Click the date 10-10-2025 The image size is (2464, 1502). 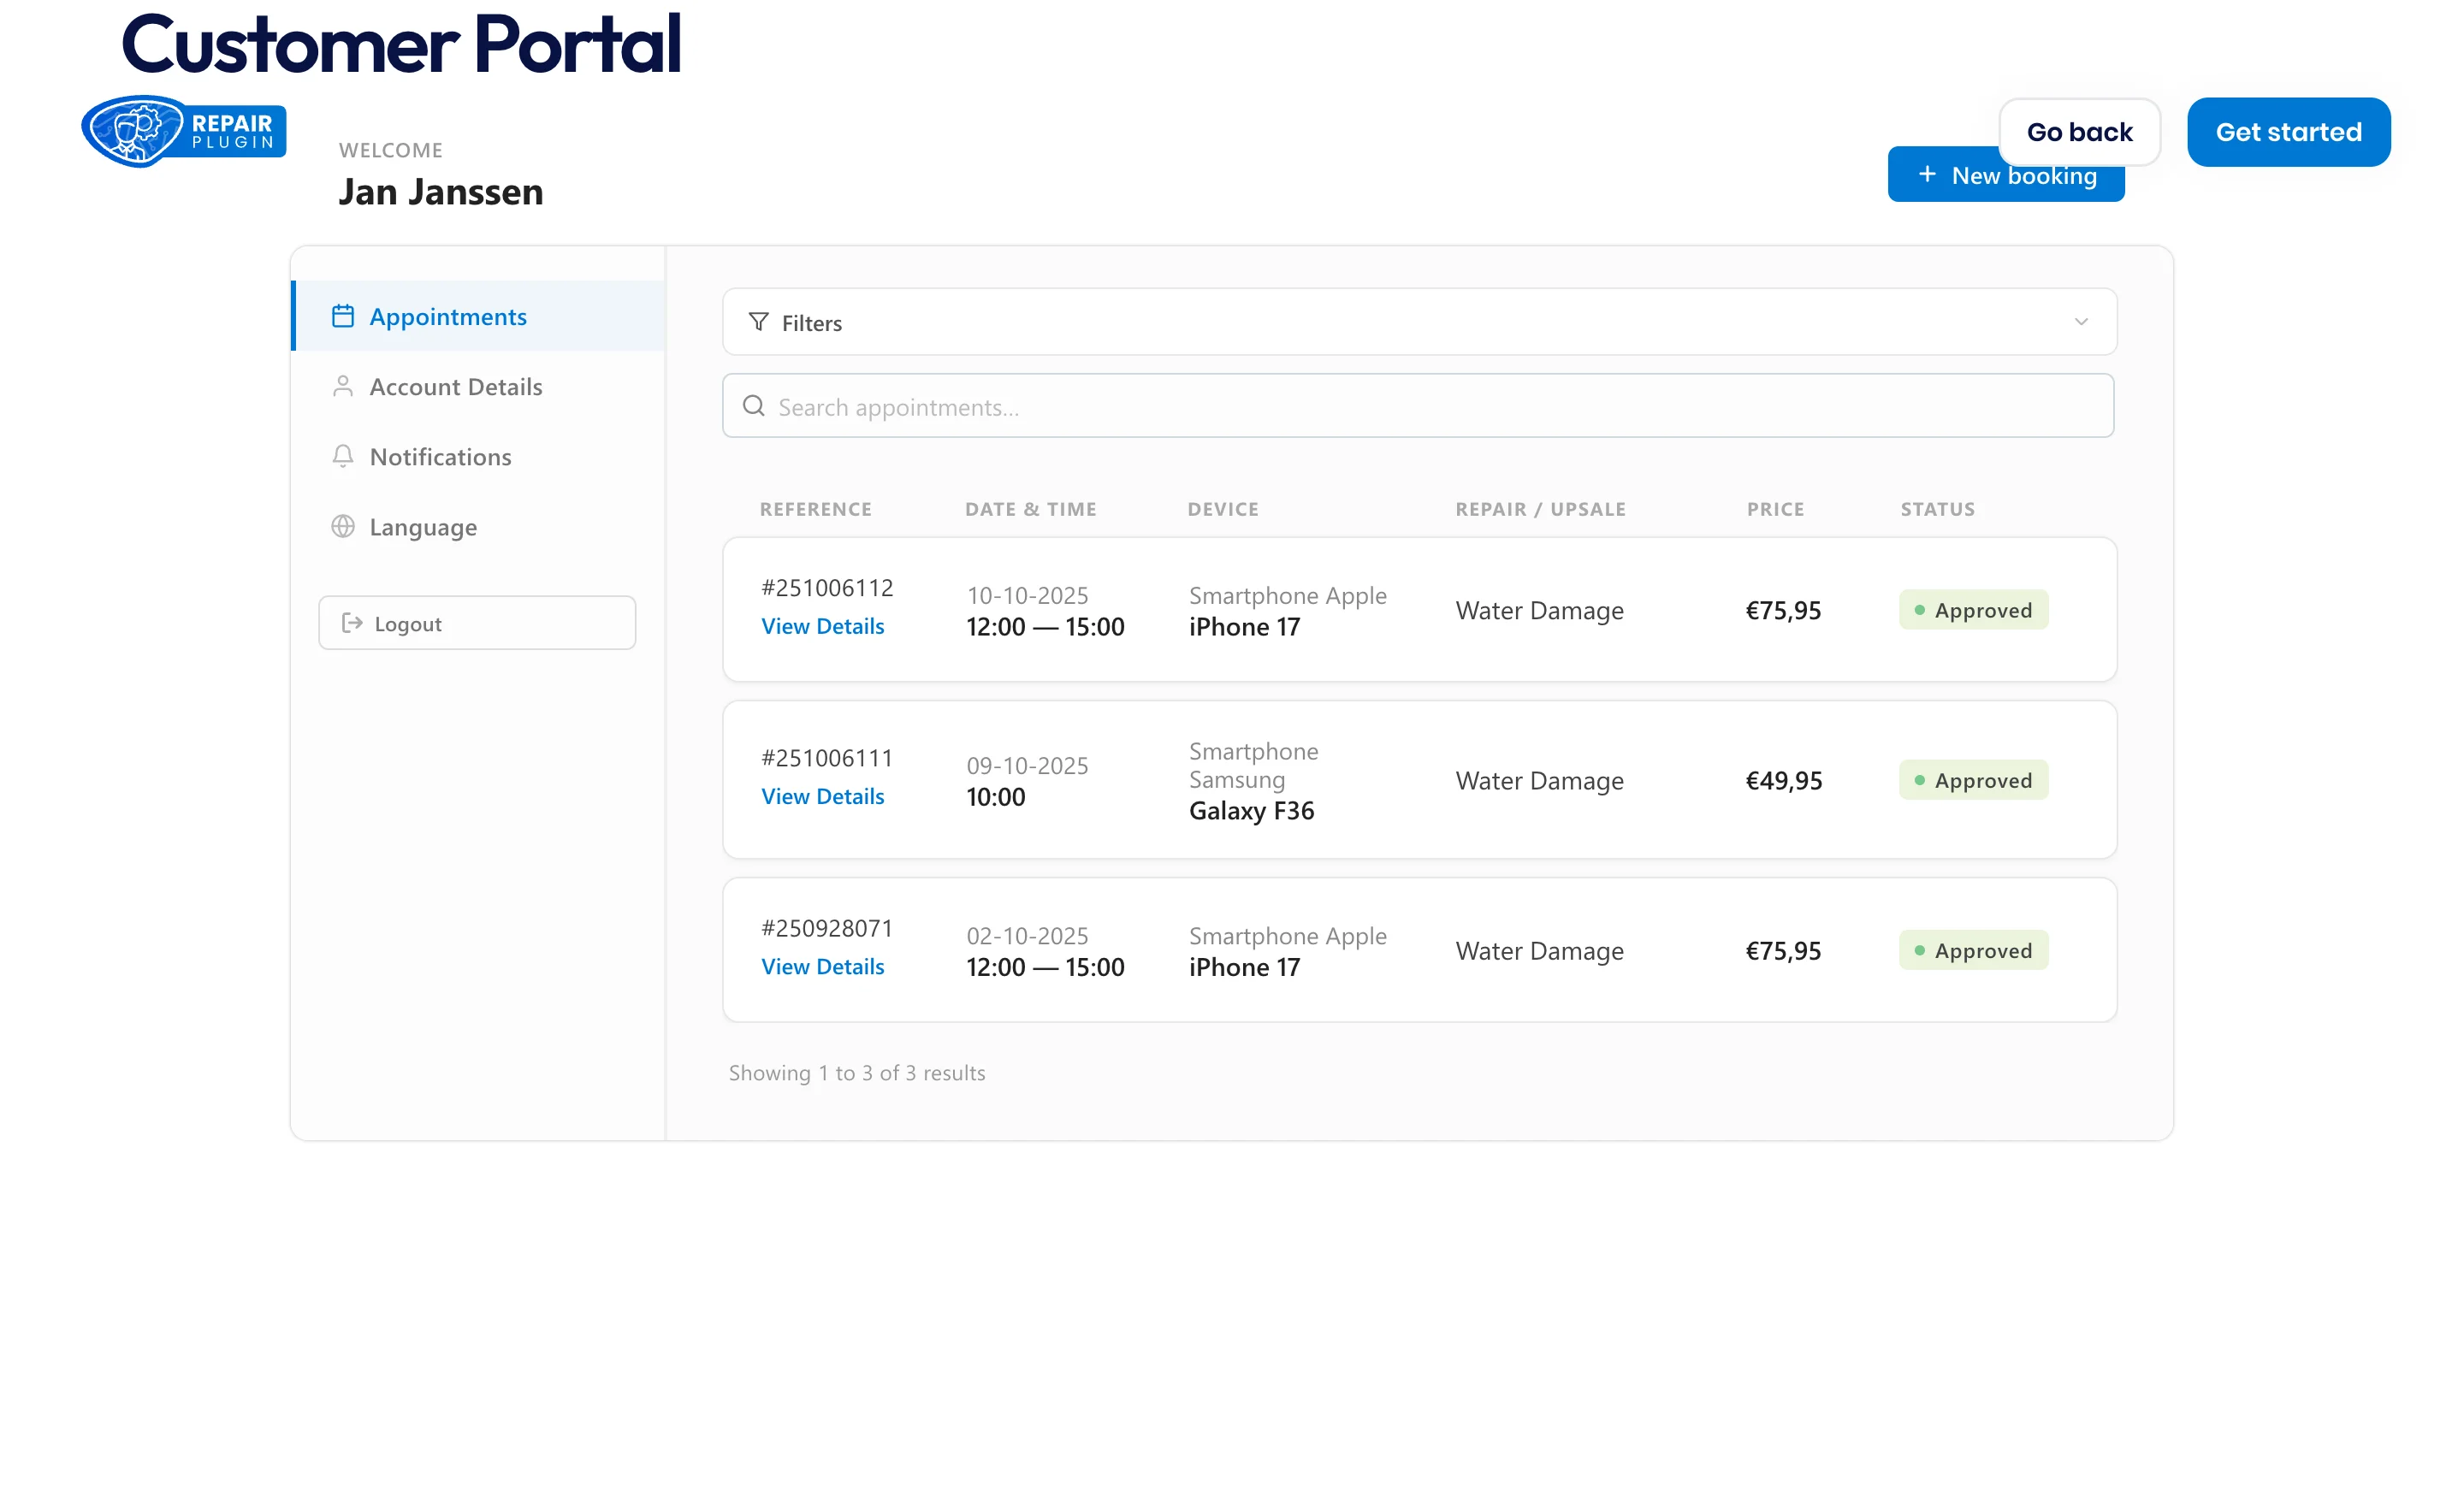(x=1027, y=595)
